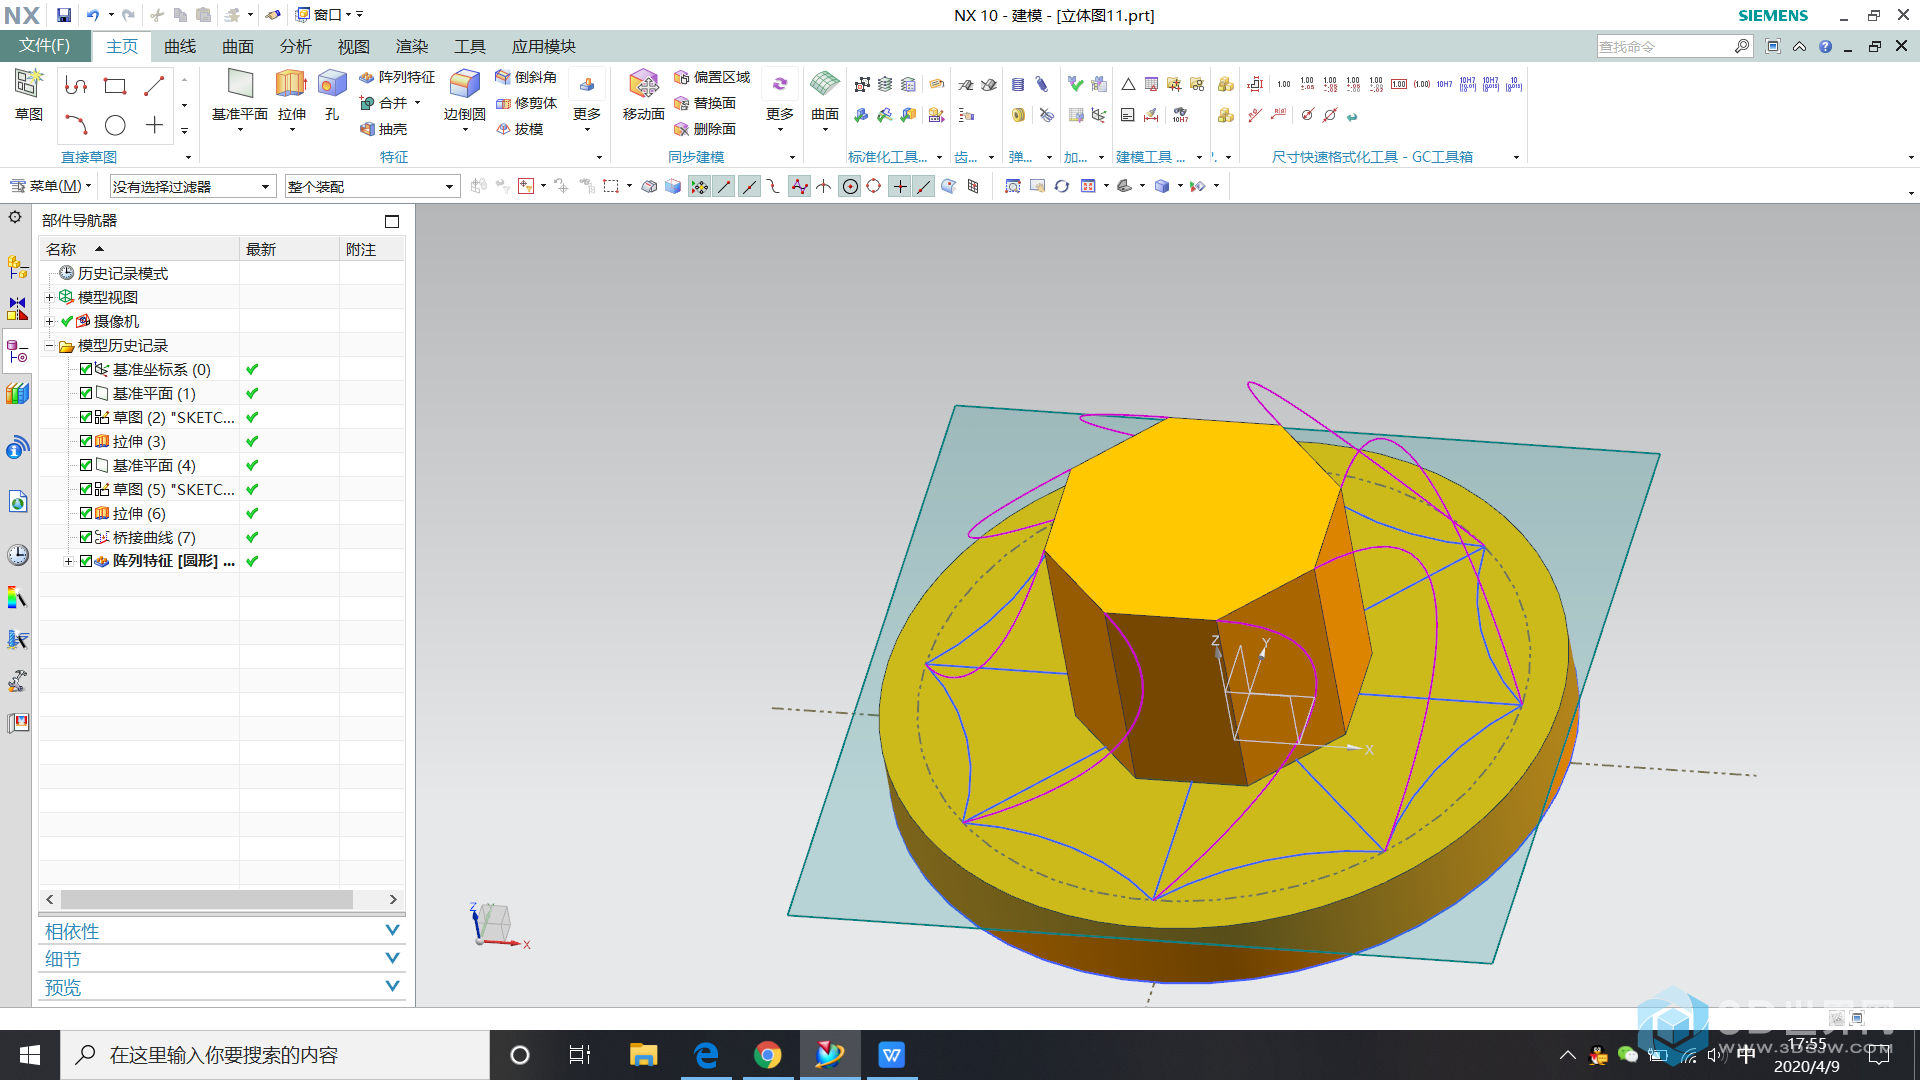Image resolution: width=1920 pixels, height=1080 pixels.
Task: Open the 草图 sketch tool
Action: pyautogui.click(x=28, y=95)
